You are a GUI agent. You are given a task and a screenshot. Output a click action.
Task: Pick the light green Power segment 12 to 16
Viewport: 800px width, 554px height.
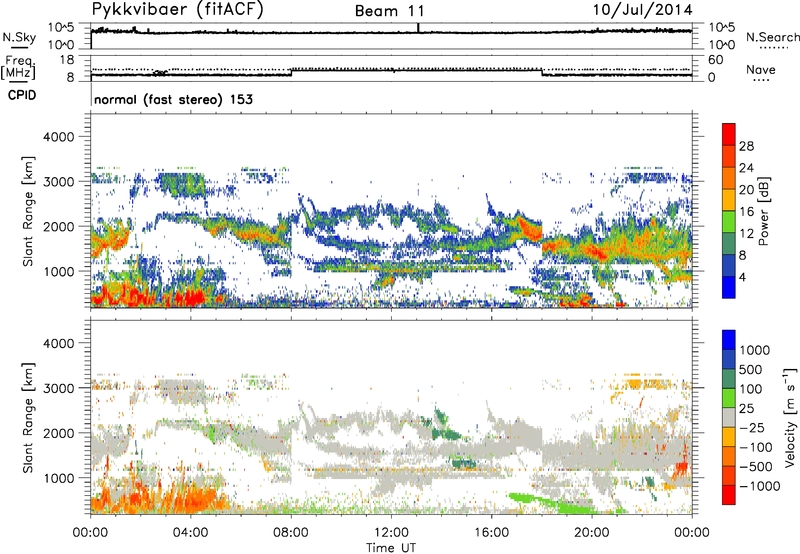729,222
